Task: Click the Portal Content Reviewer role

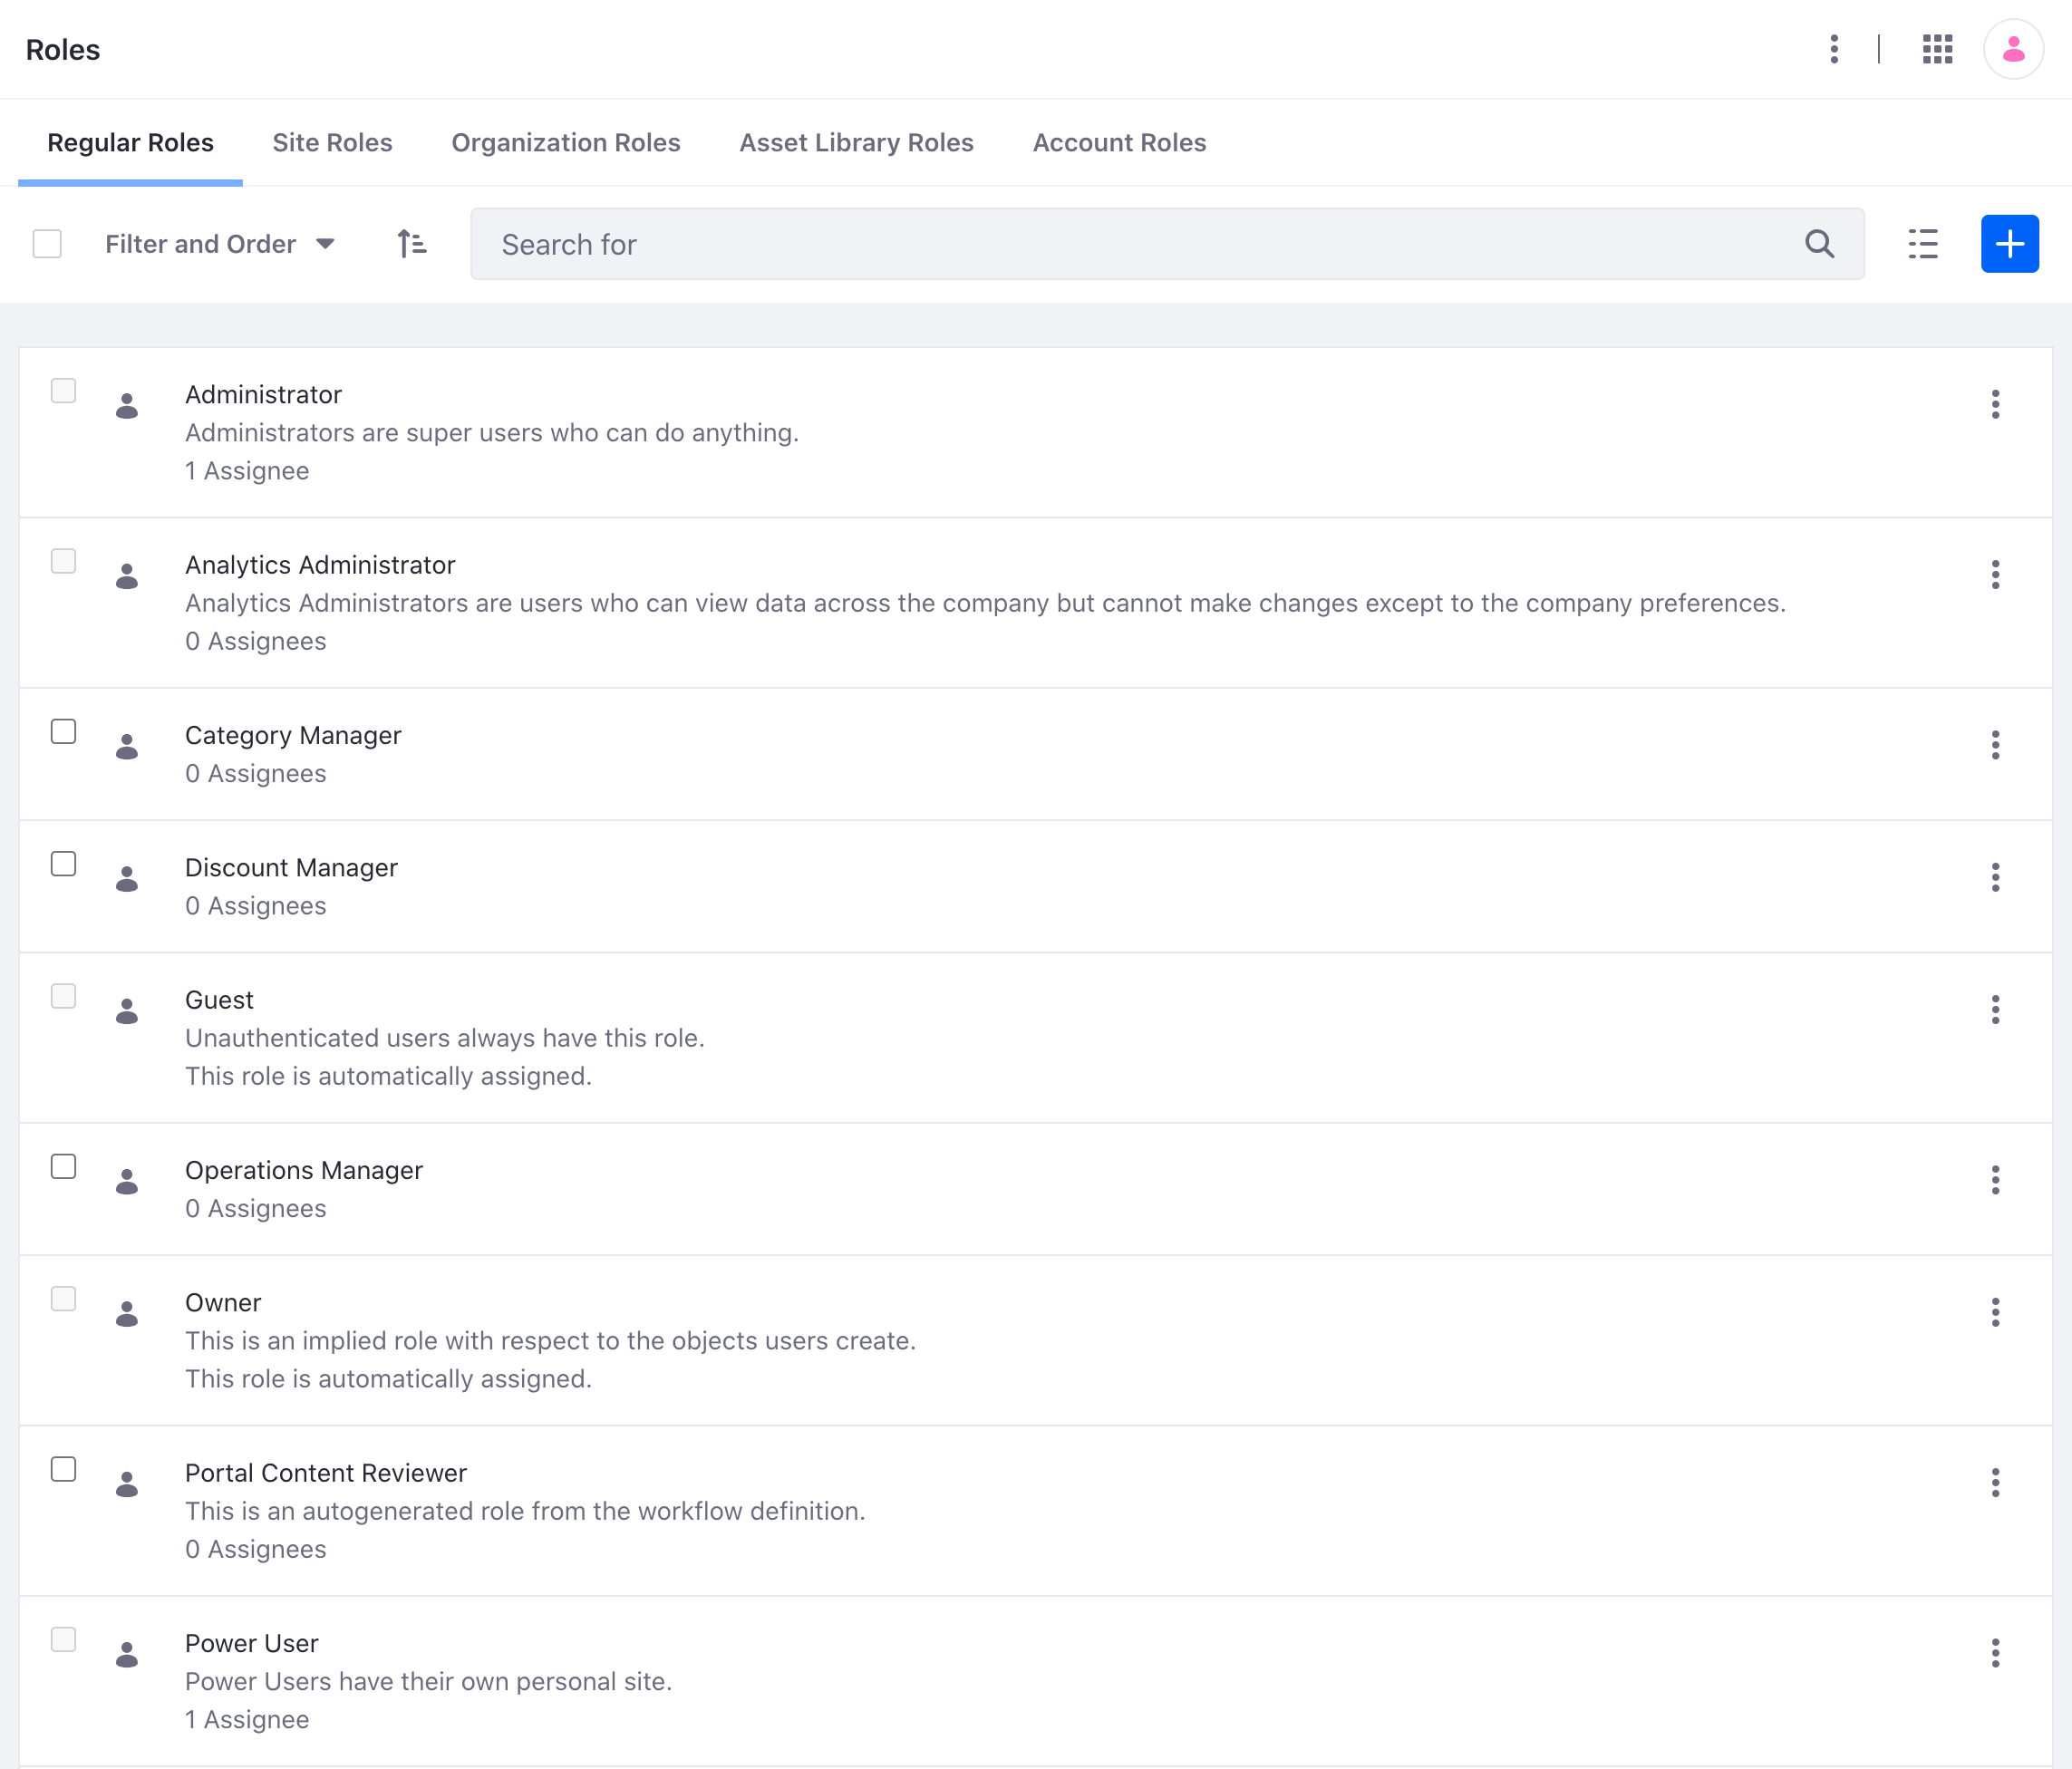Action: (x=324, y=1473)
